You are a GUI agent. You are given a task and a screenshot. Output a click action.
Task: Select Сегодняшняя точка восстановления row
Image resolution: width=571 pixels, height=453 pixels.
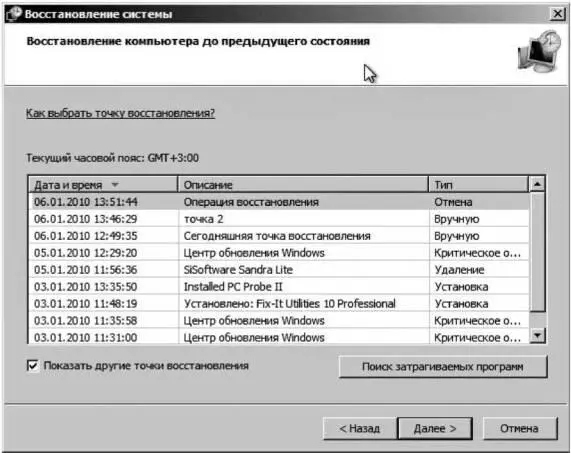click(279, 236)
